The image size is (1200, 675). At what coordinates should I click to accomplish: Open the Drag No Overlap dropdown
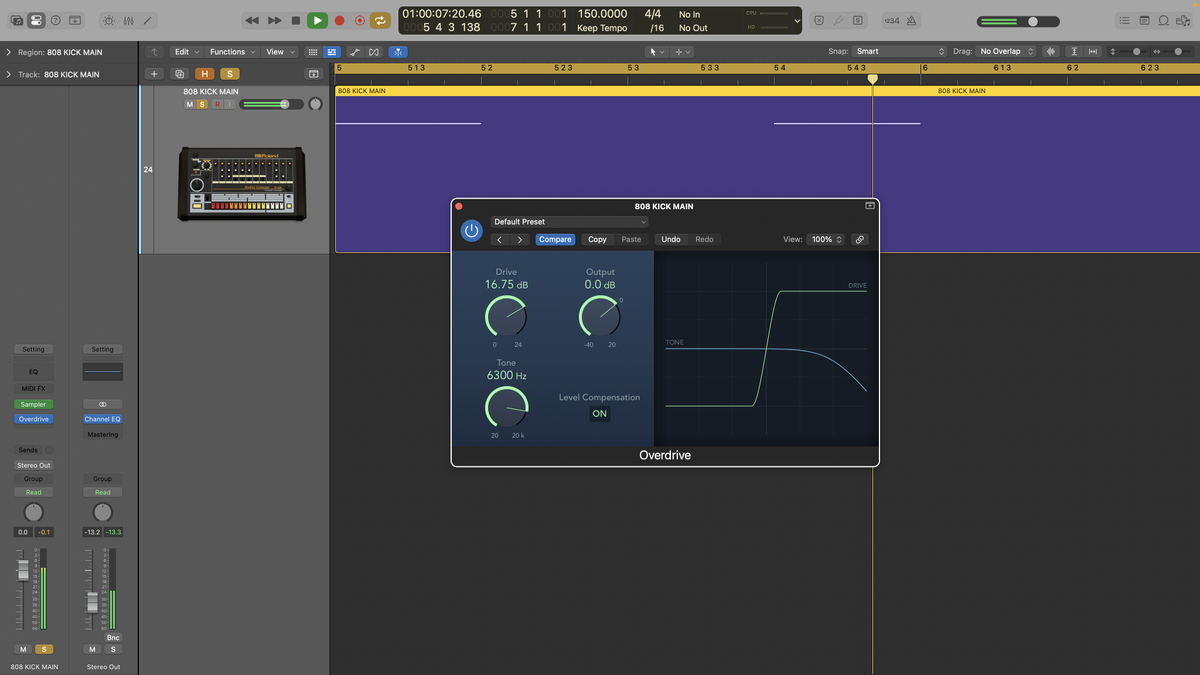(x=1006, y=52)
